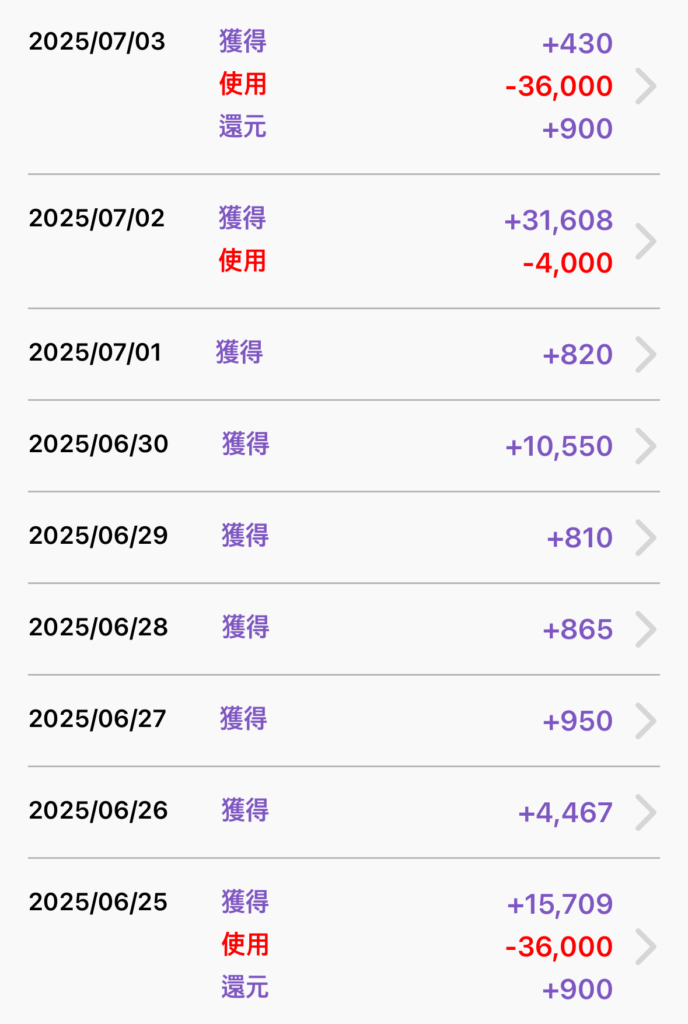Open details chevron for 2025/06/25 entry
688x1024 pixels.
tap(646, 946)
